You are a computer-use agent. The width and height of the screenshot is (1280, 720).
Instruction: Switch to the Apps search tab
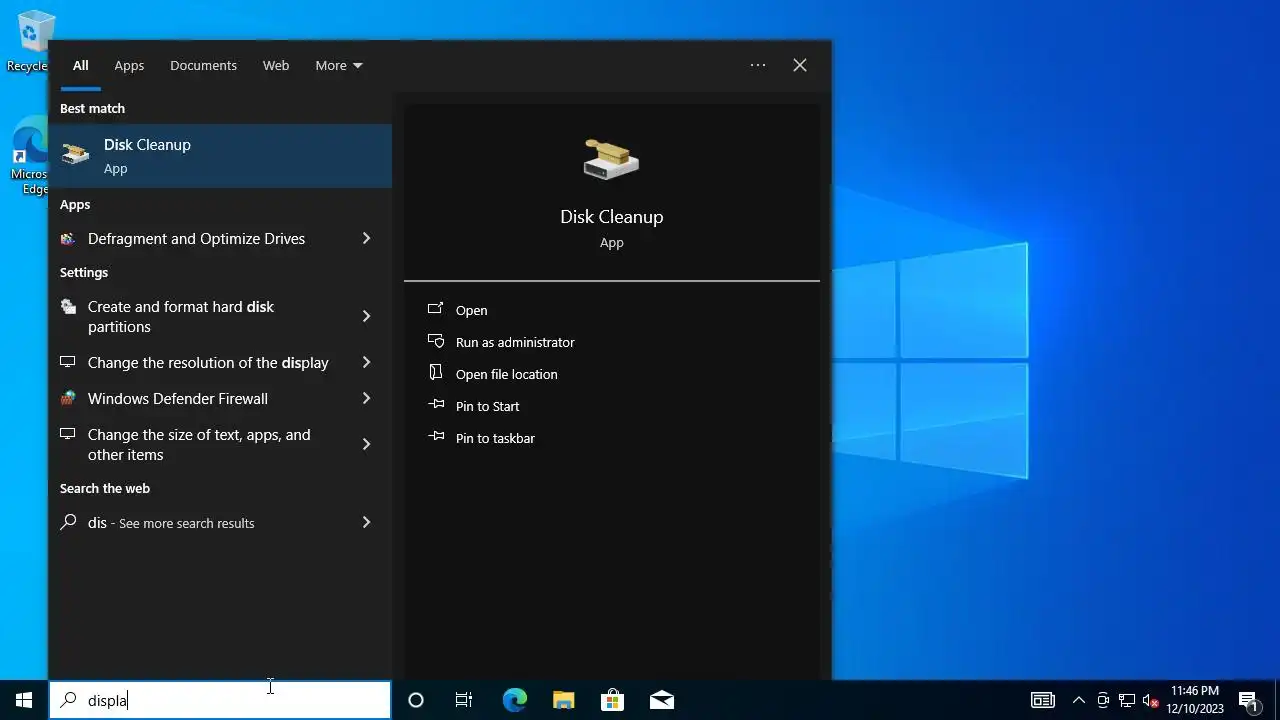click(129, 65)
